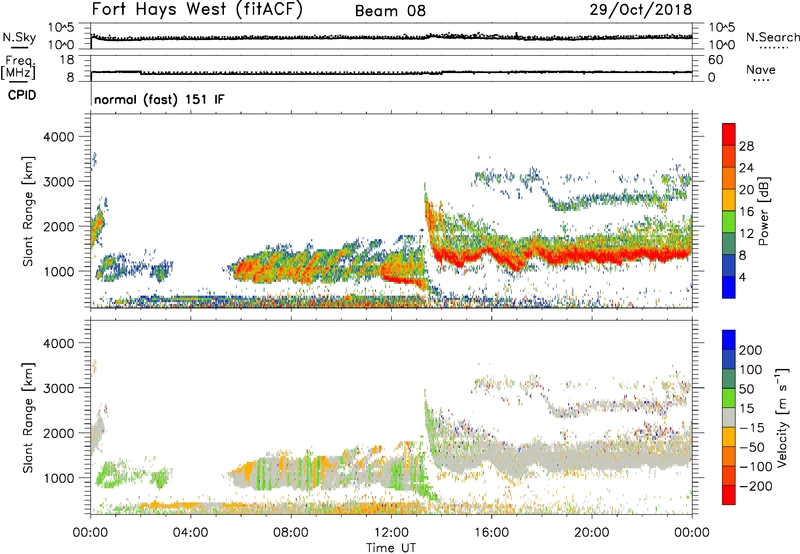Click the solid line sample under N.Sky

click(19, 47)
